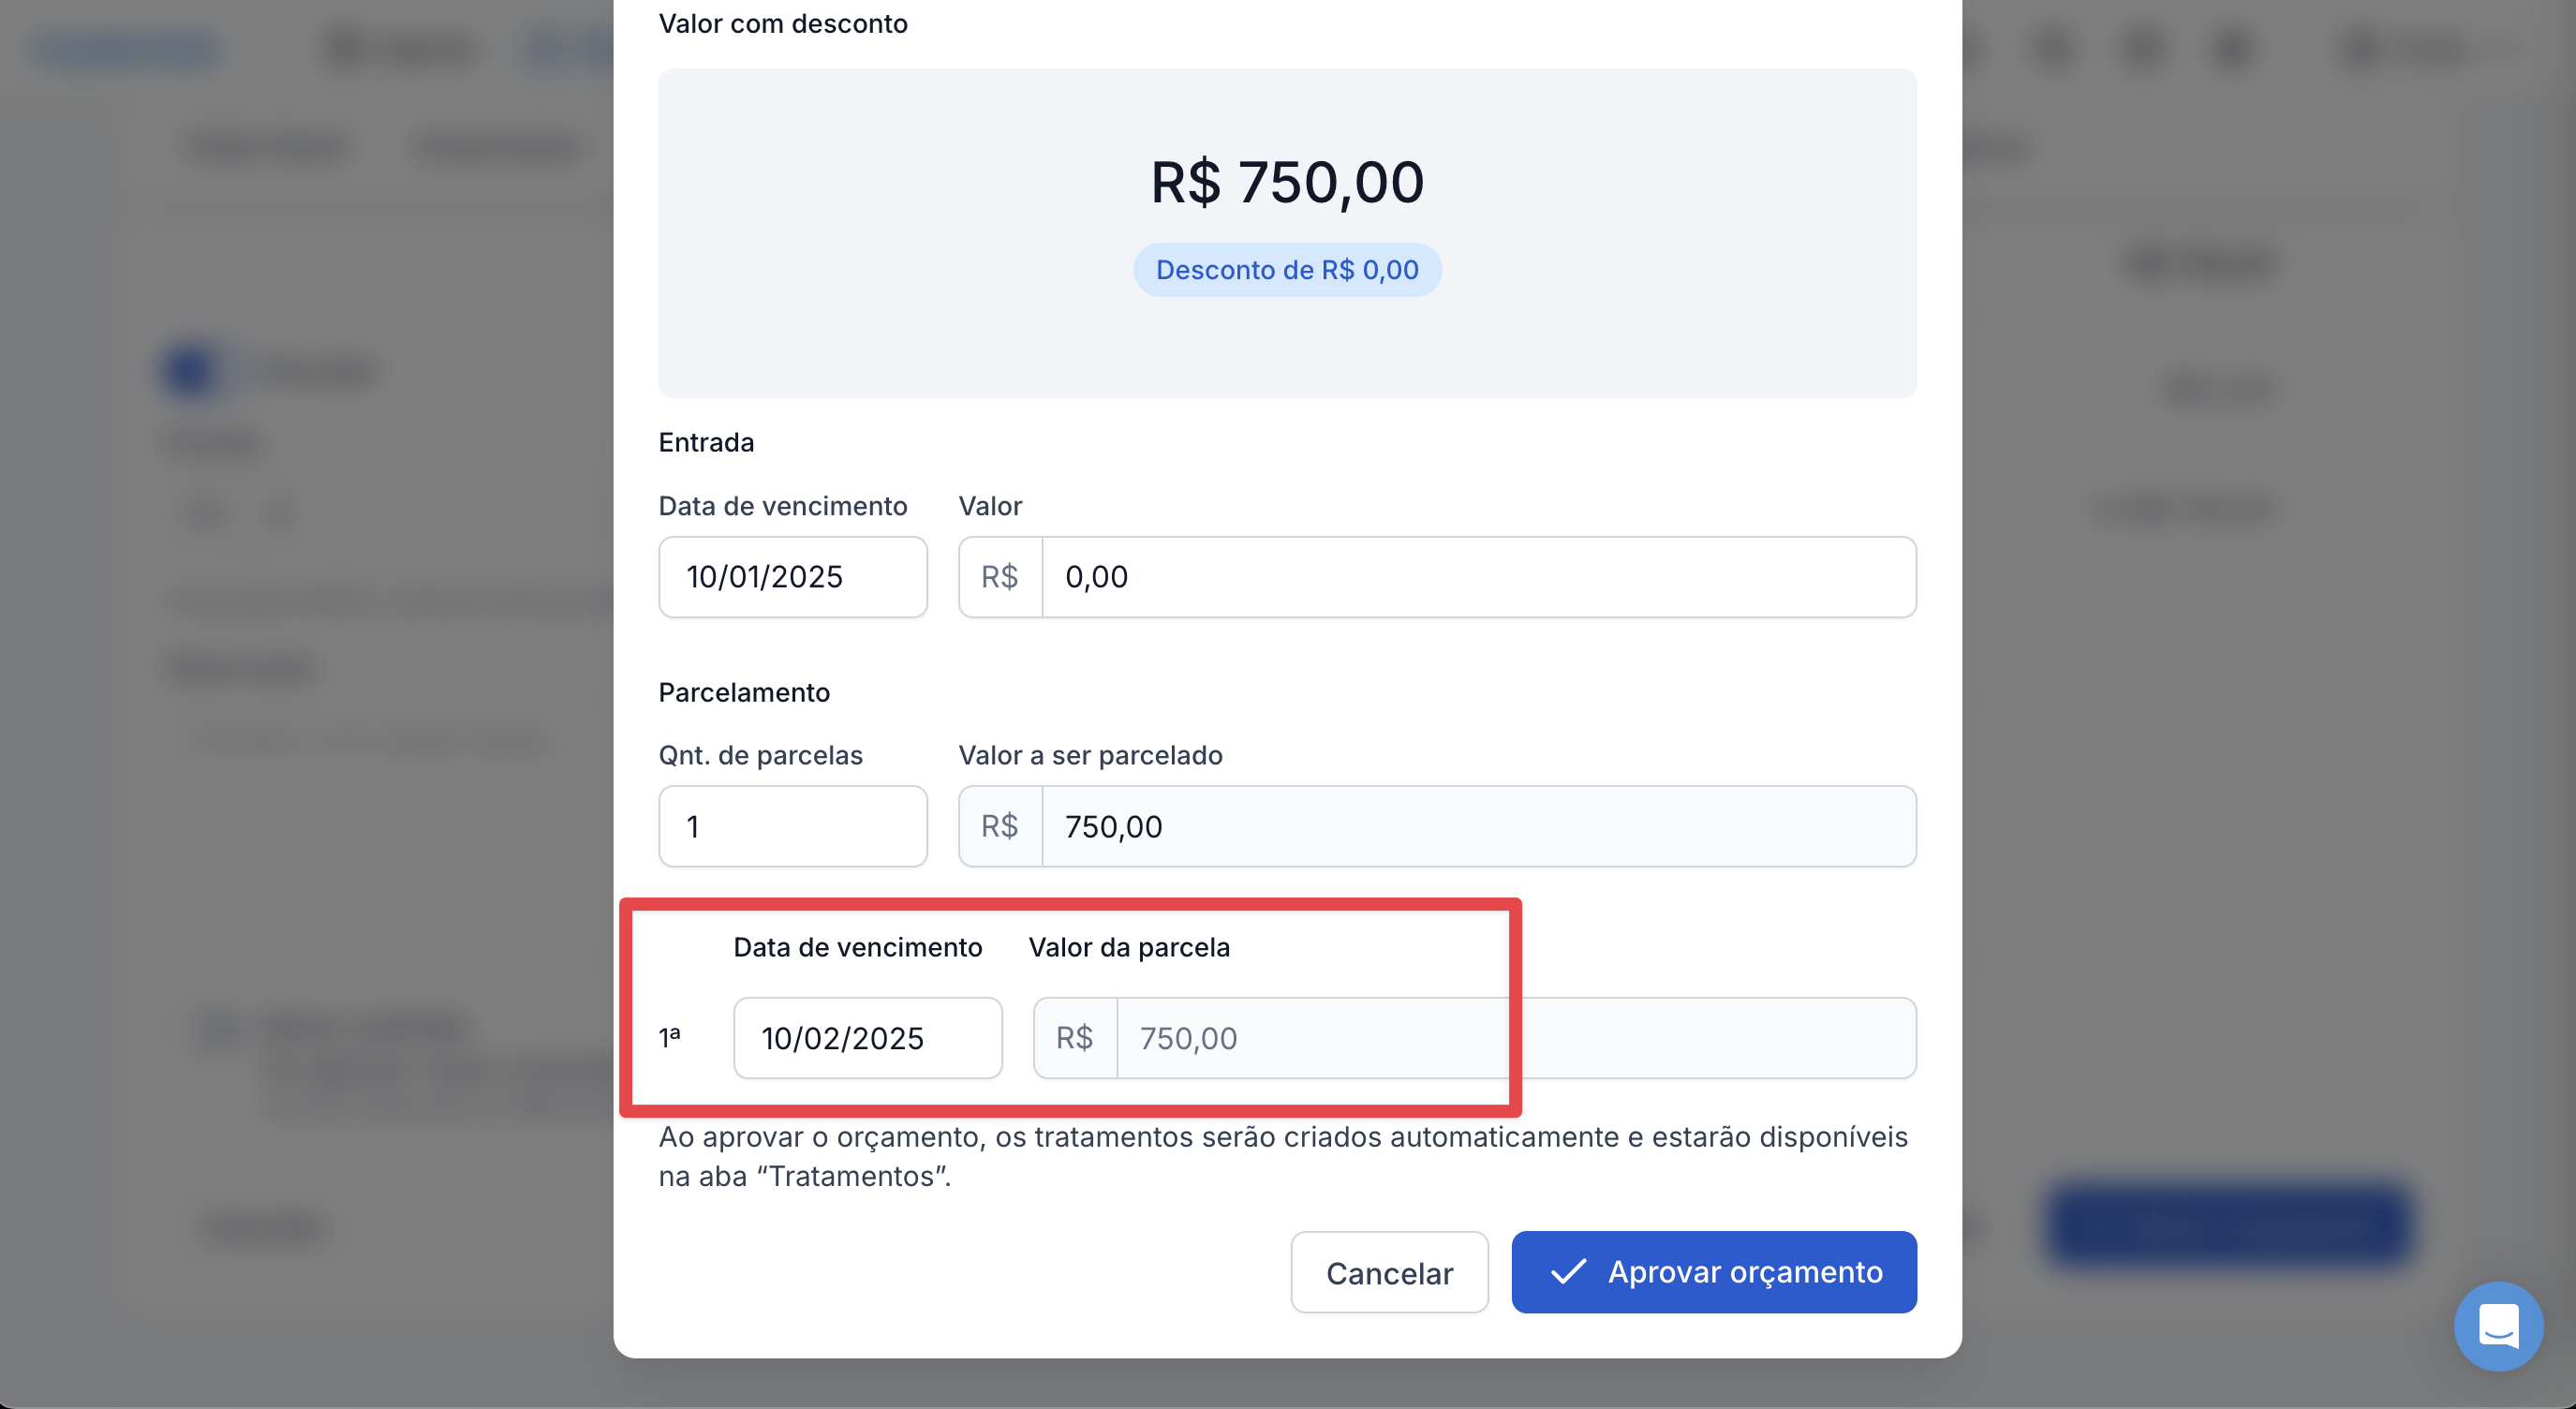Image resolution: width=2576 pixels, height=1409 pixels.
Task: Click R$ prefix of Entrada Valor field
Action: (x=1000, y=577)
